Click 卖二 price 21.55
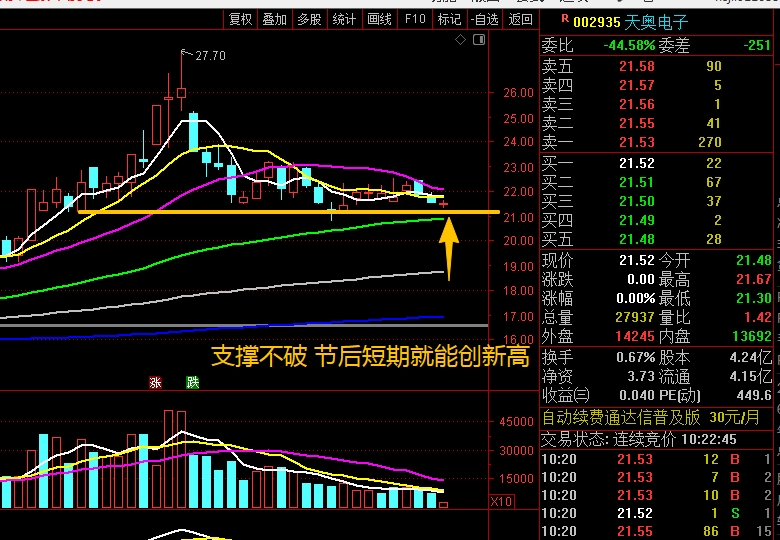Screen dimensions: 780x540 (637, 123)
